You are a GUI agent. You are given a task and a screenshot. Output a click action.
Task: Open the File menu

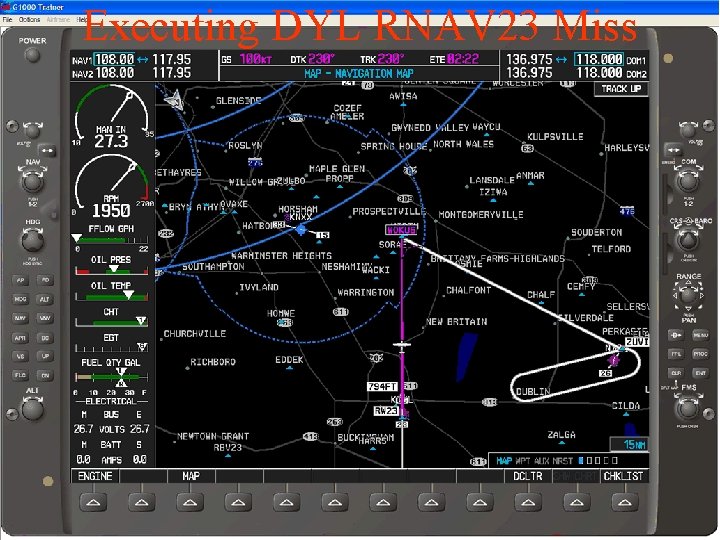click(x=7, y=20)
